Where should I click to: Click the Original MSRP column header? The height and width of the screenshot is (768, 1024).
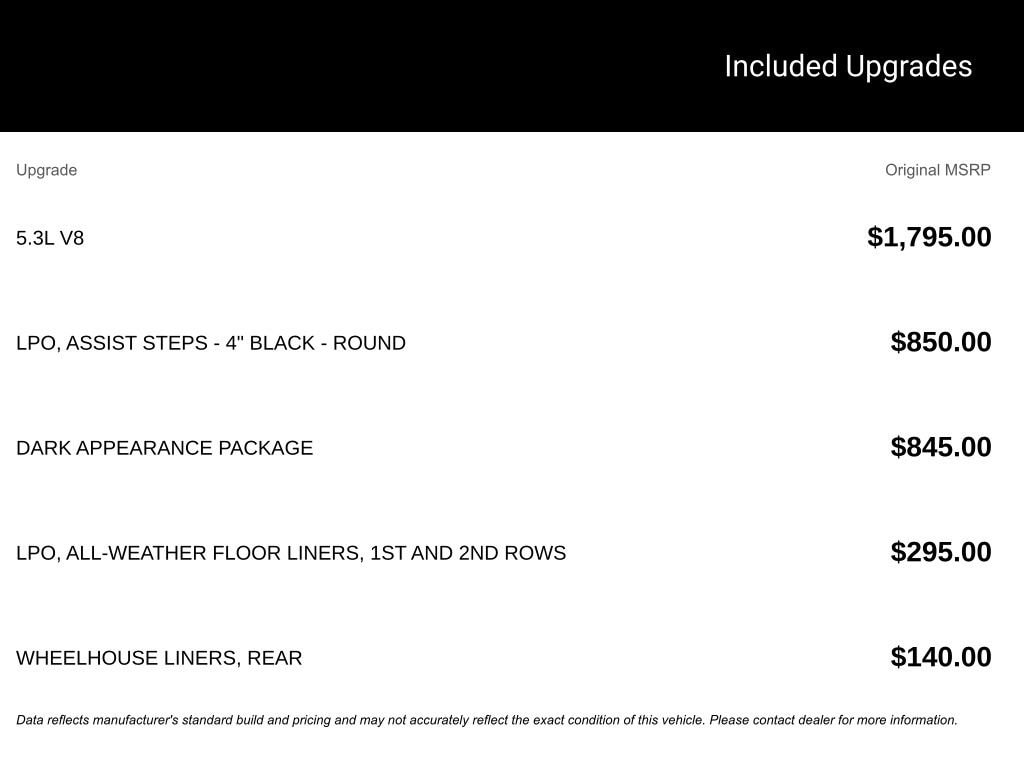(937, 170)
